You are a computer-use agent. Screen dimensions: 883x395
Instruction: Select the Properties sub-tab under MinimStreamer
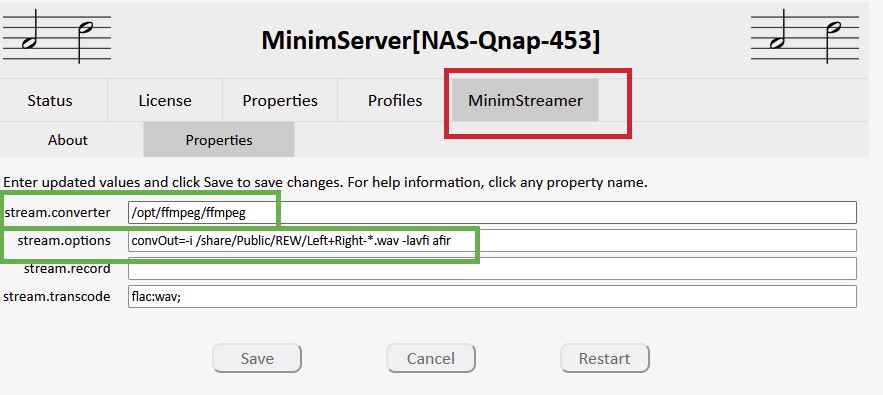[219, 140]
